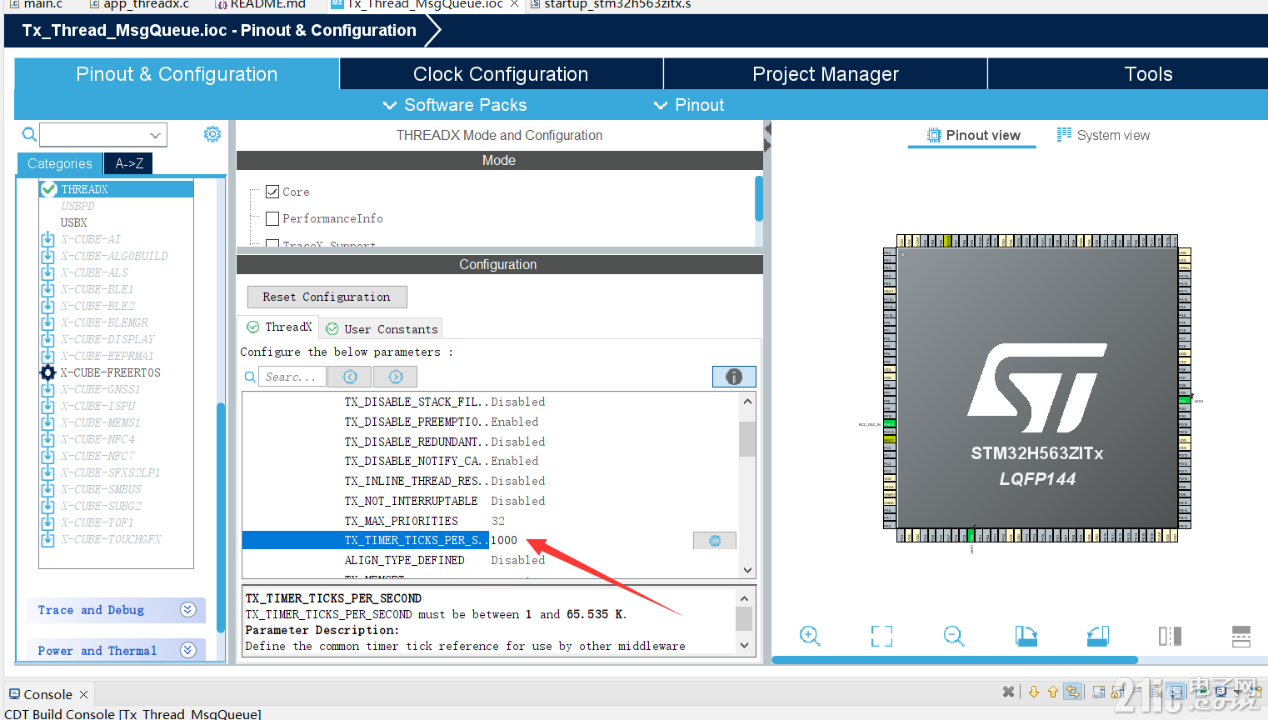
Task: Select the Categories tab
Action: [x=59, y=164]
